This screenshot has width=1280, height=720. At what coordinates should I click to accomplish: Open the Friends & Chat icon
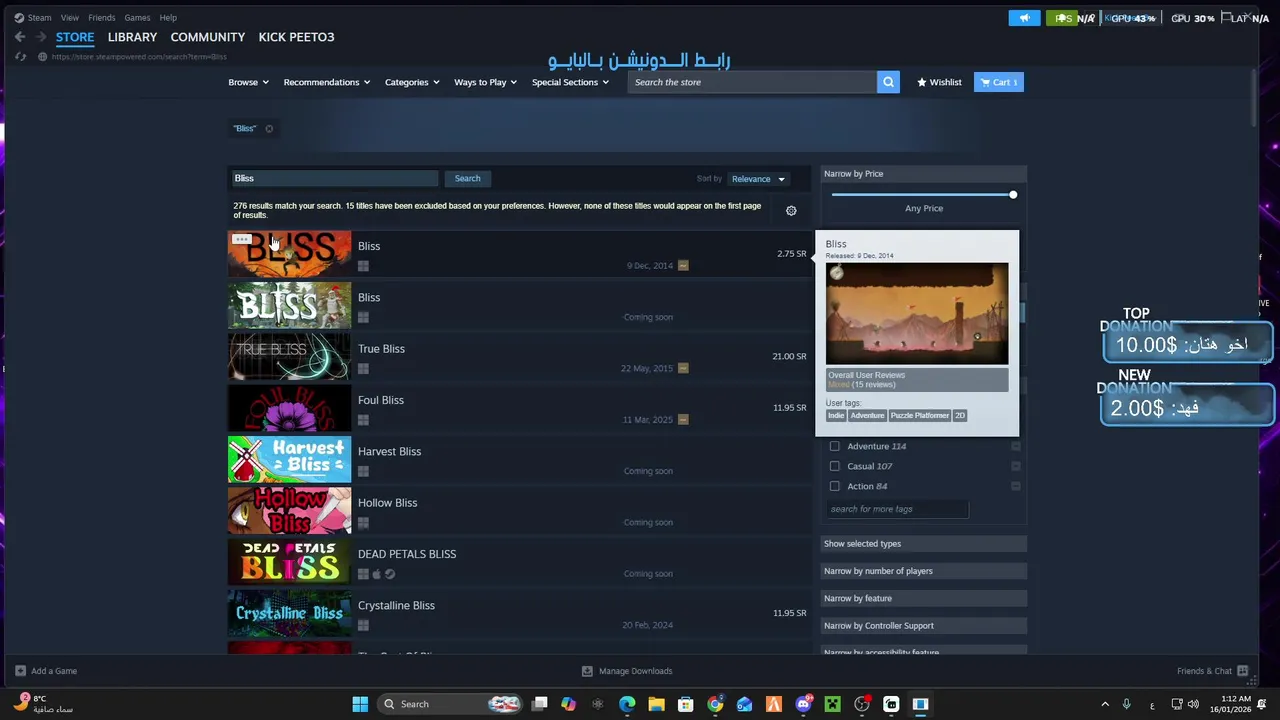1242,671
